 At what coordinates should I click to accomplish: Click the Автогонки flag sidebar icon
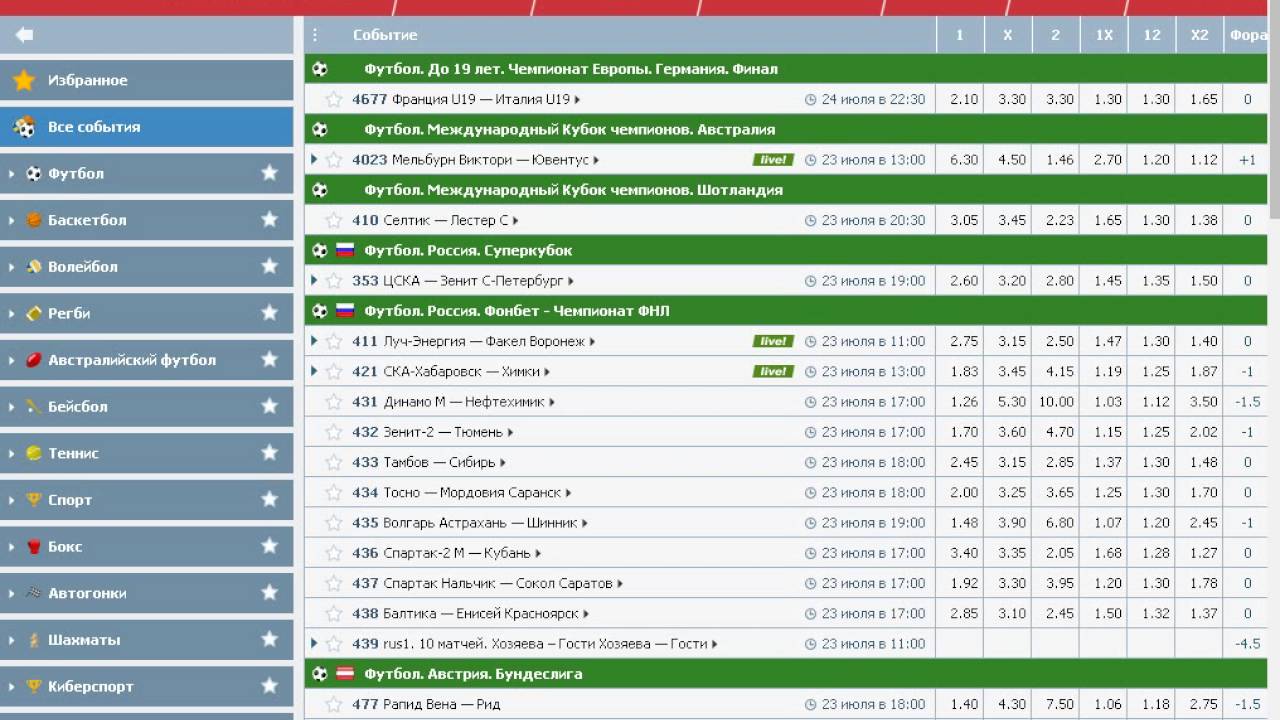point(34,593)
